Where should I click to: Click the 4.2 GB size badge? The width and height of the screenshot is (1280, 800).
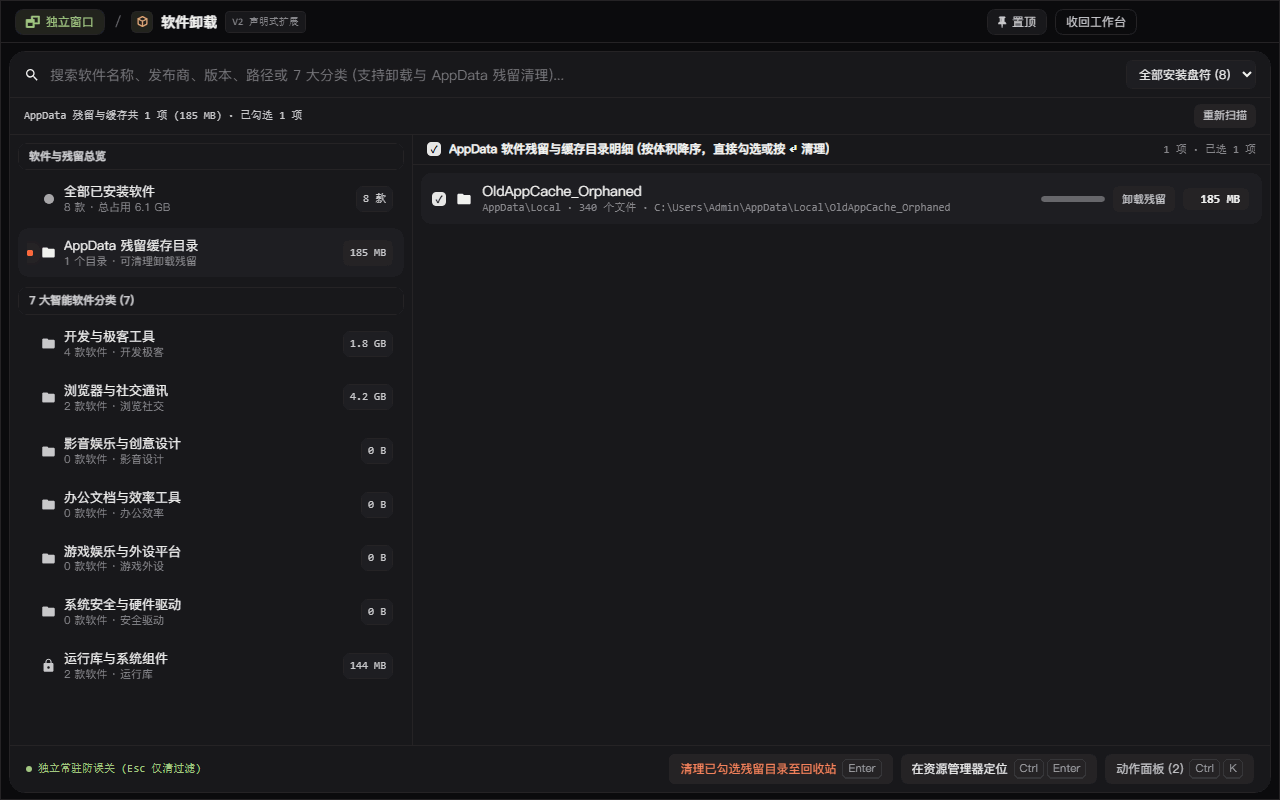pyautogui.click(x=367, y=397)
